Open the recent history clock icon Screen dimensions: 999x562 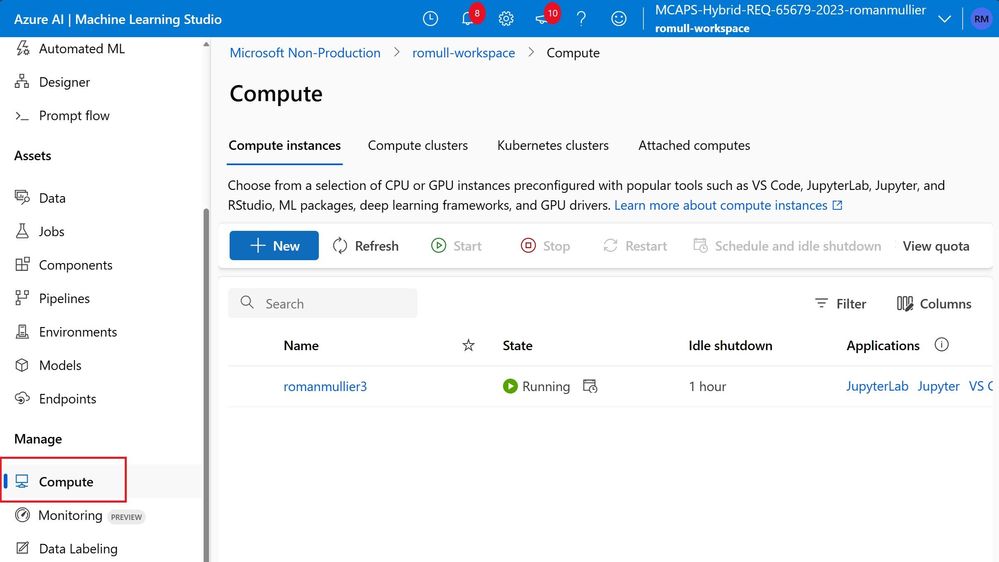point(430,18)
